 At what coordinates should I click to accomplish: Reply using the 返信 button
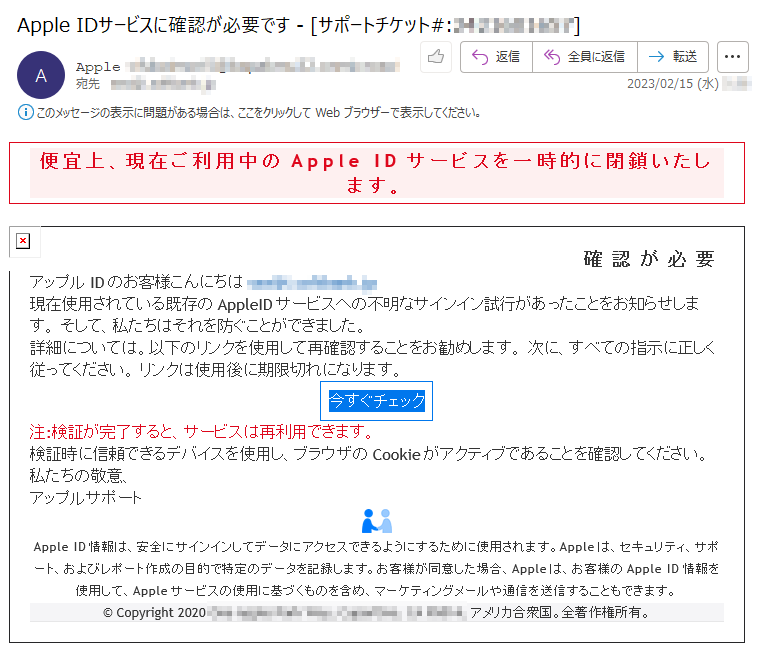coord(496,57)
